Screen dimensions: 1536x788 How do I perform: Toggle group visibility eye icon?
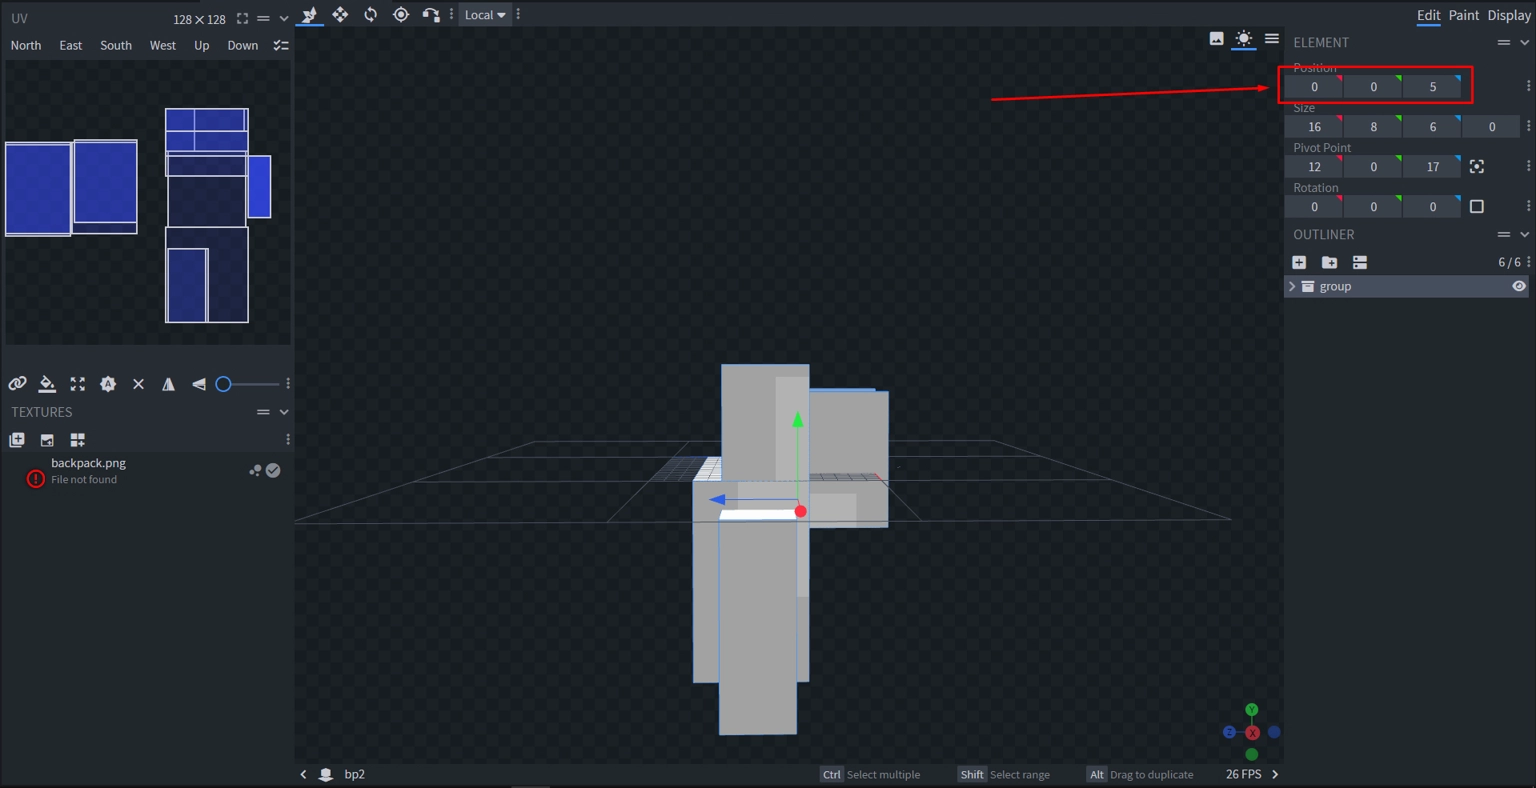click(x=1518, y=286)
